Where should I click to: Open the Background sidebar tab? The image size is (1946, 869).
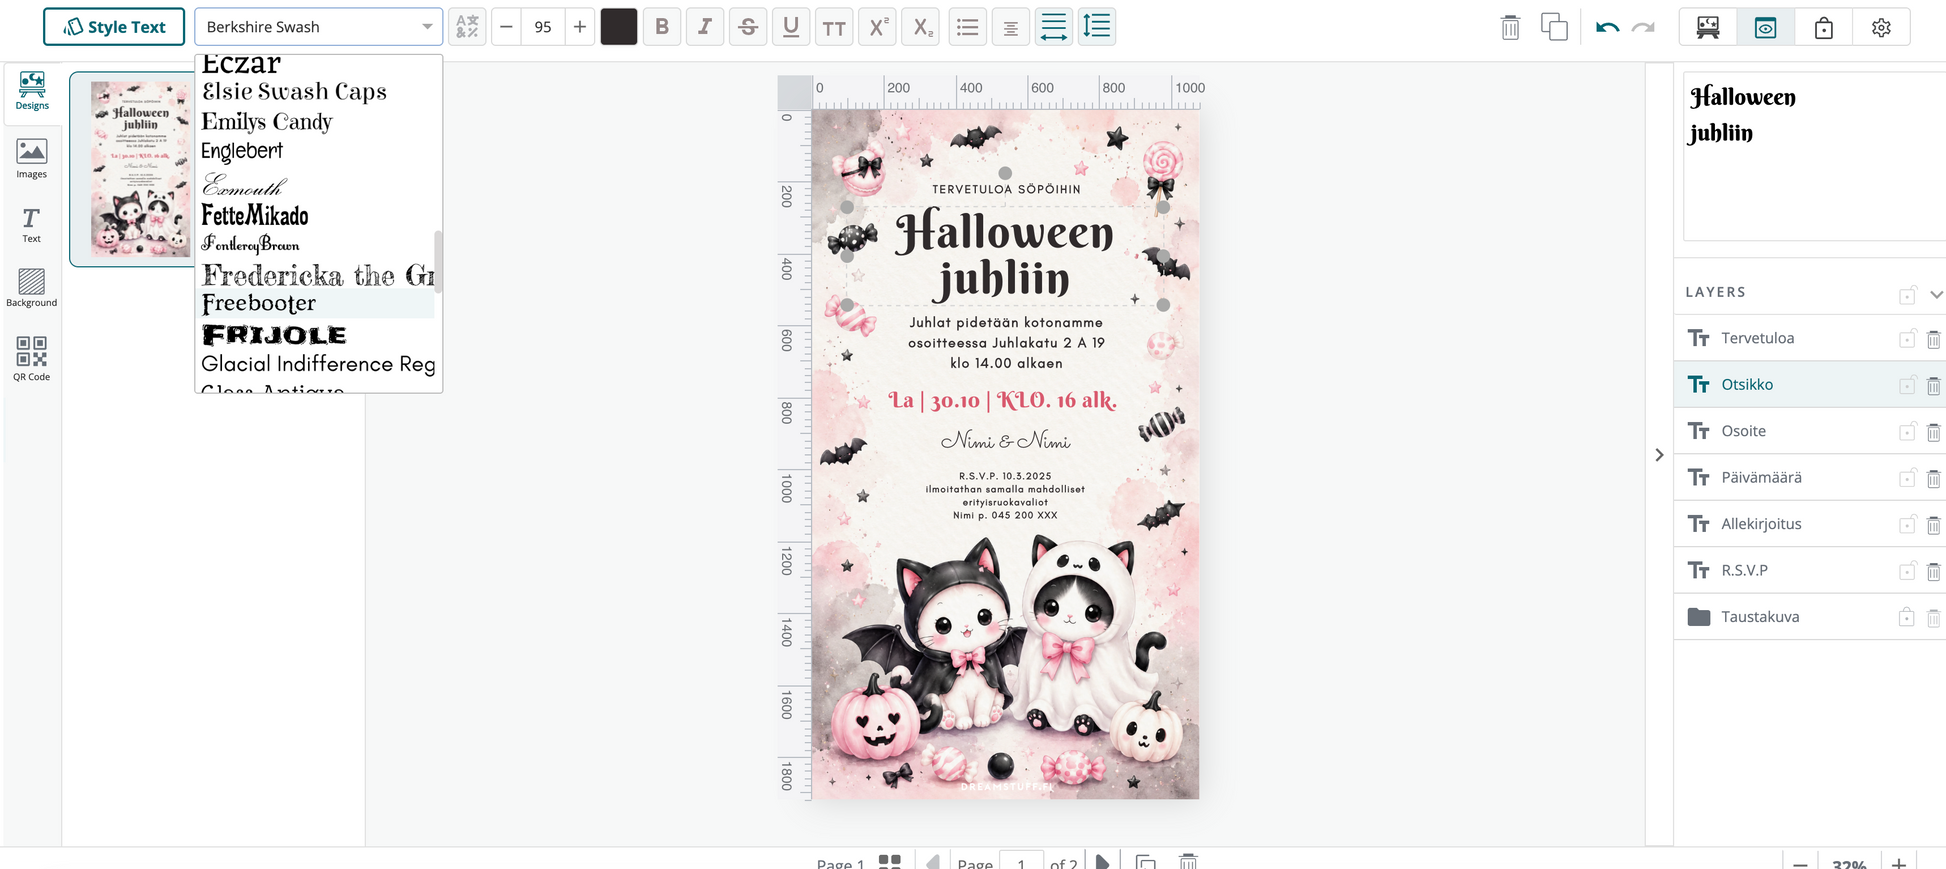32,288
